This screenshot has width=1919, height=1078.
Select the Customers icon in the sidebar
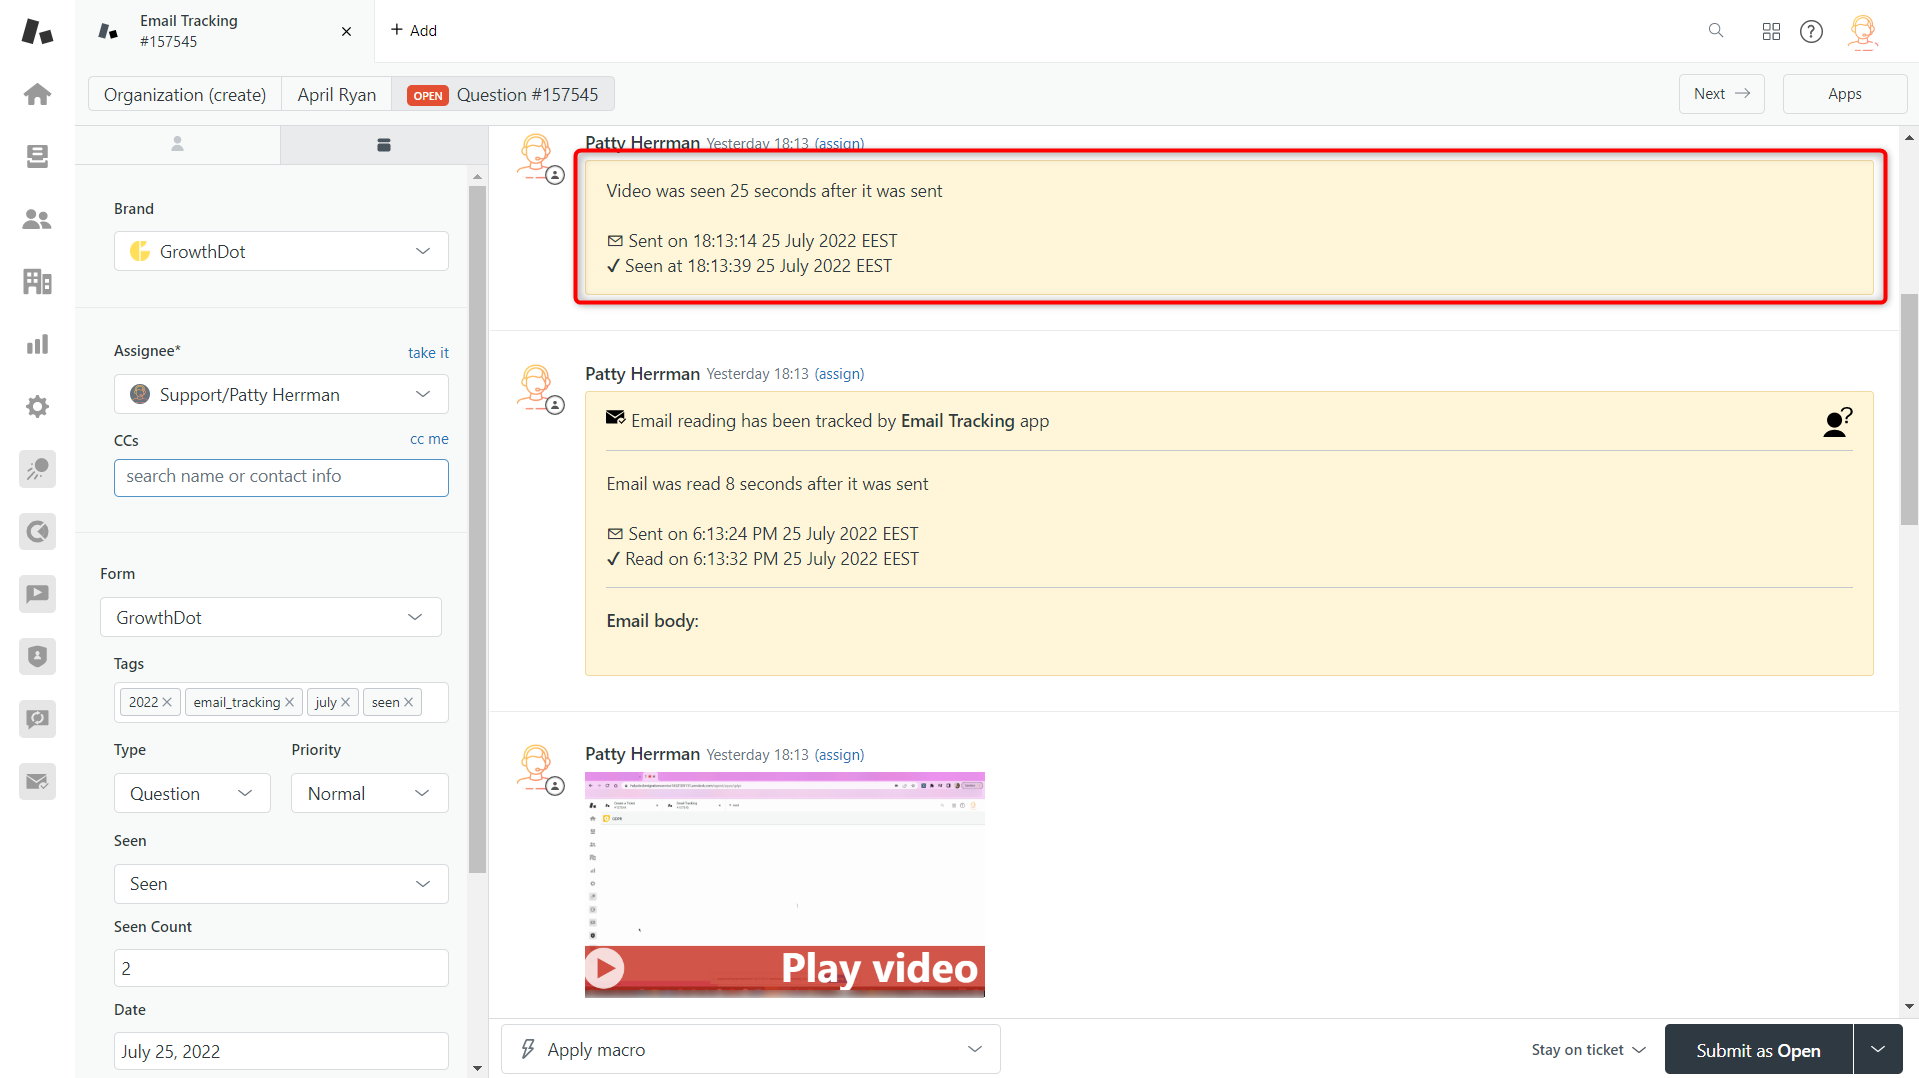click(37, 219)
